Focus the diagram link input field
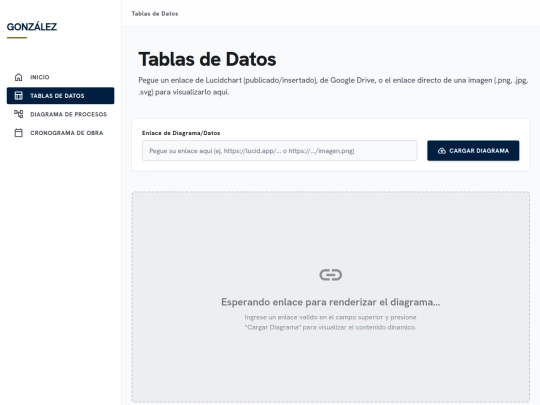 (280, 150)
